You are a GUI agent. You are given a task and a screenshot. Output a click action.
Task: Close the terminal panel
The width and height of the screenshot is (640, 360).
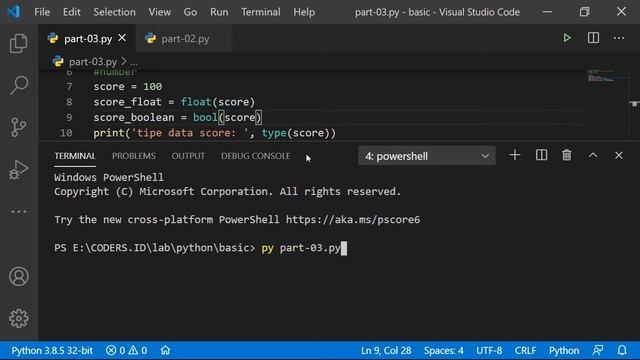tap(619, 155)
